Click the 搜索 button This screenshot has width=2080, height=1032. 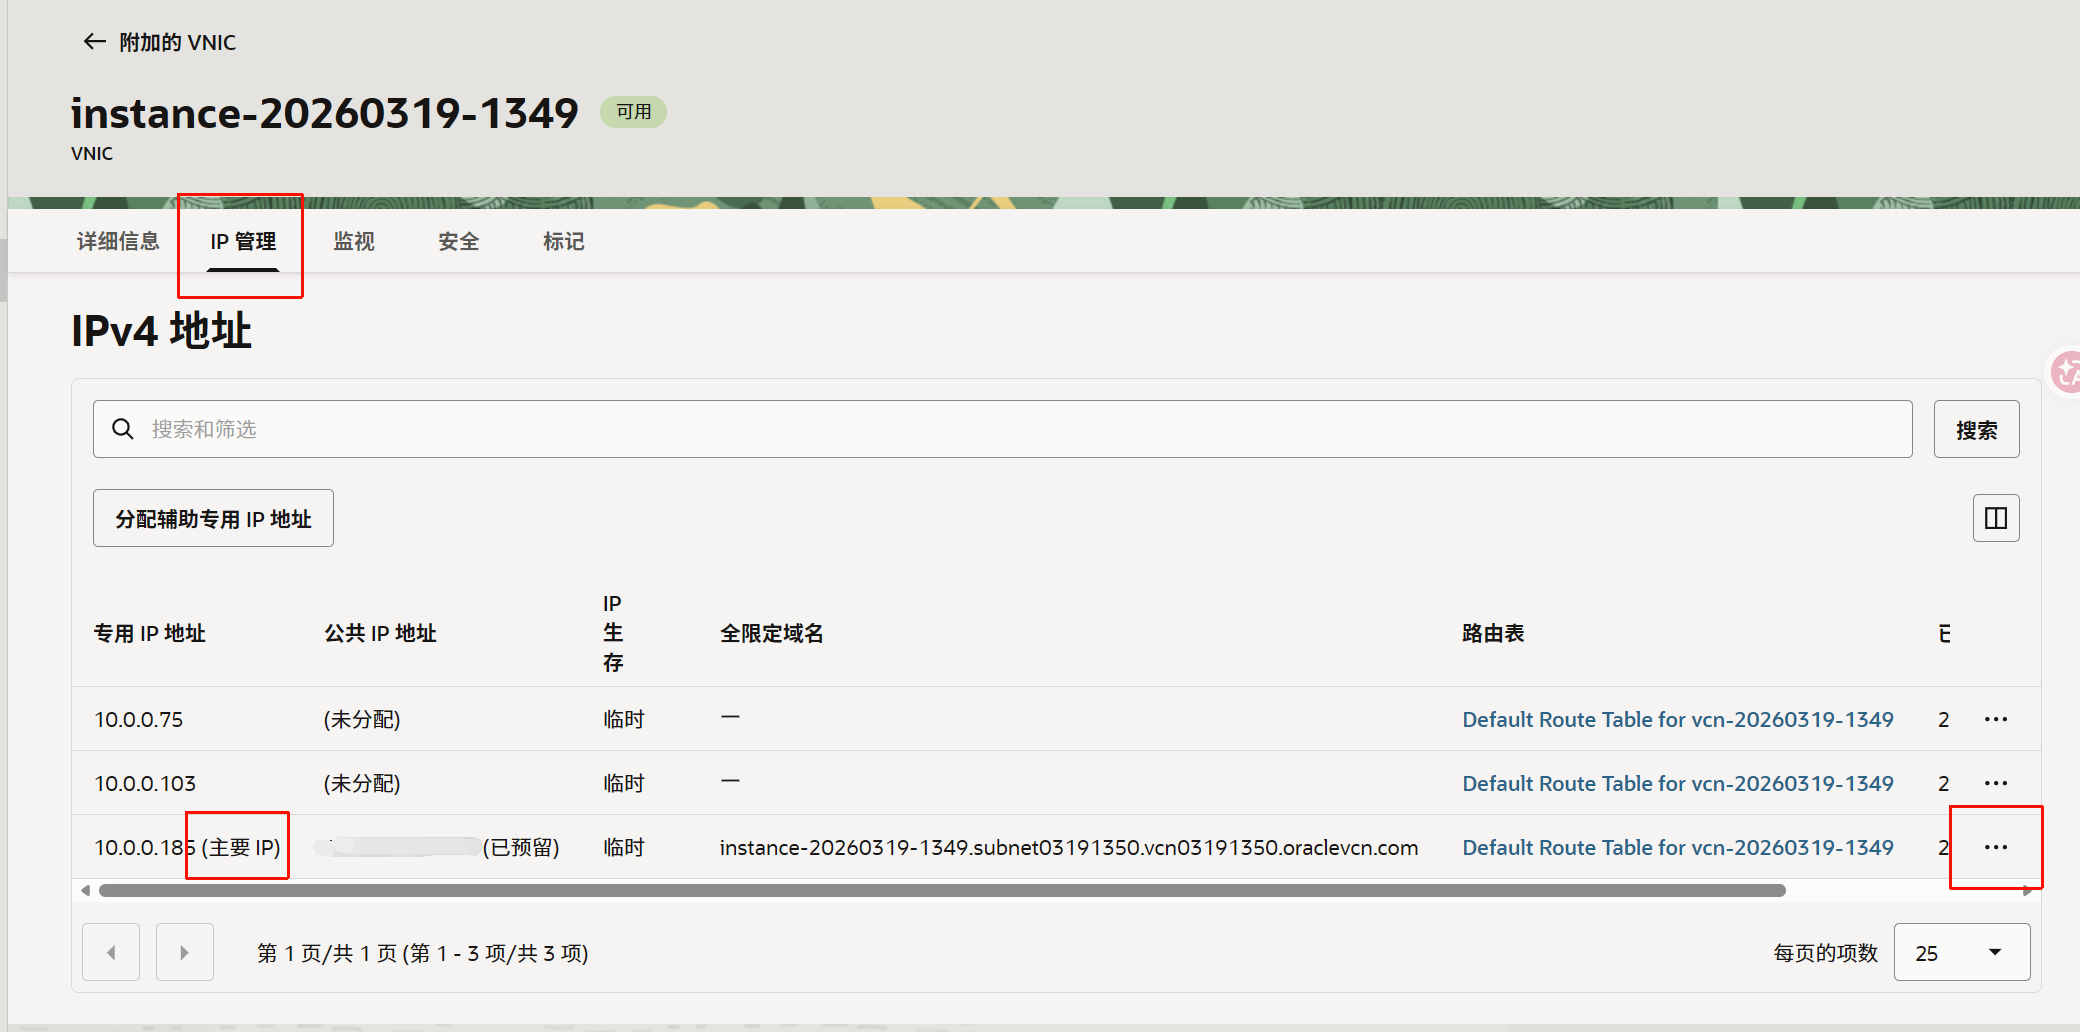1976,429
